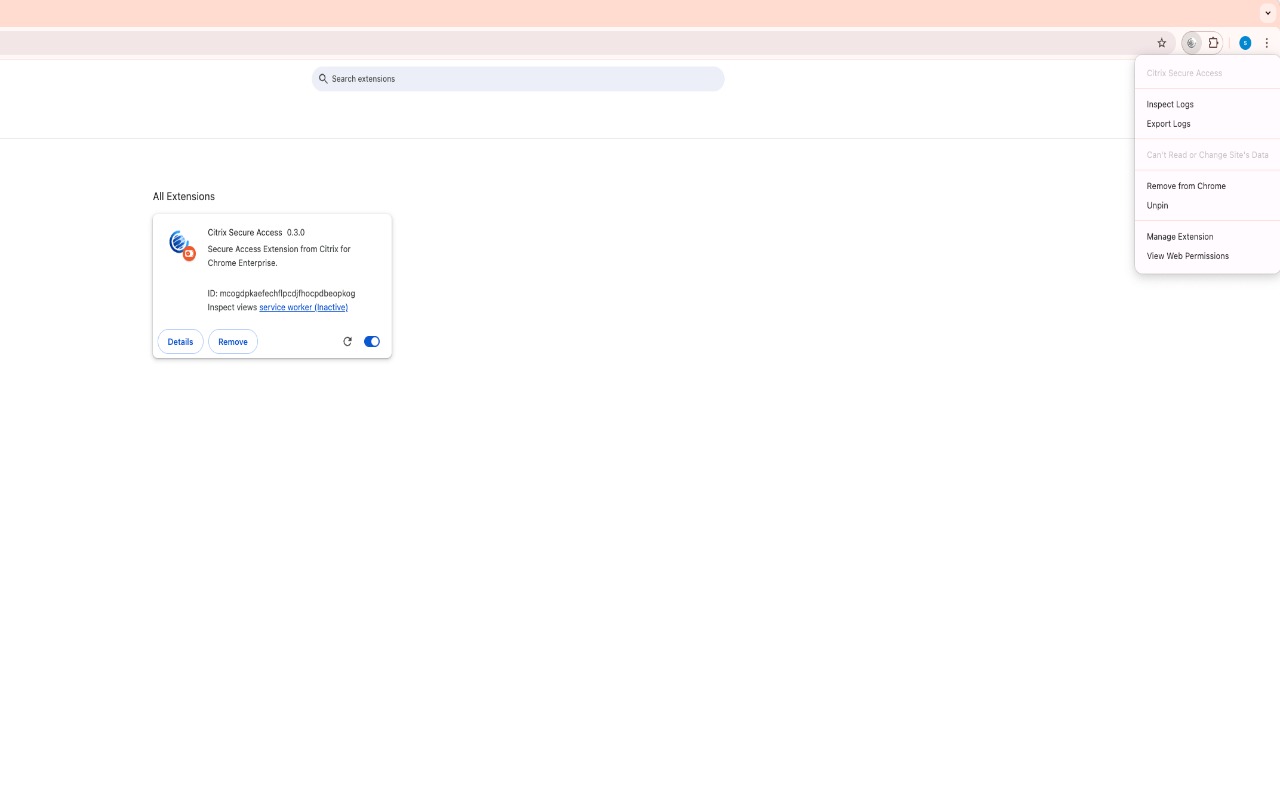Choose Inspect Logs from the extension menu
The width and height of the screenshot is (1280, 800).
point(1169,104)
